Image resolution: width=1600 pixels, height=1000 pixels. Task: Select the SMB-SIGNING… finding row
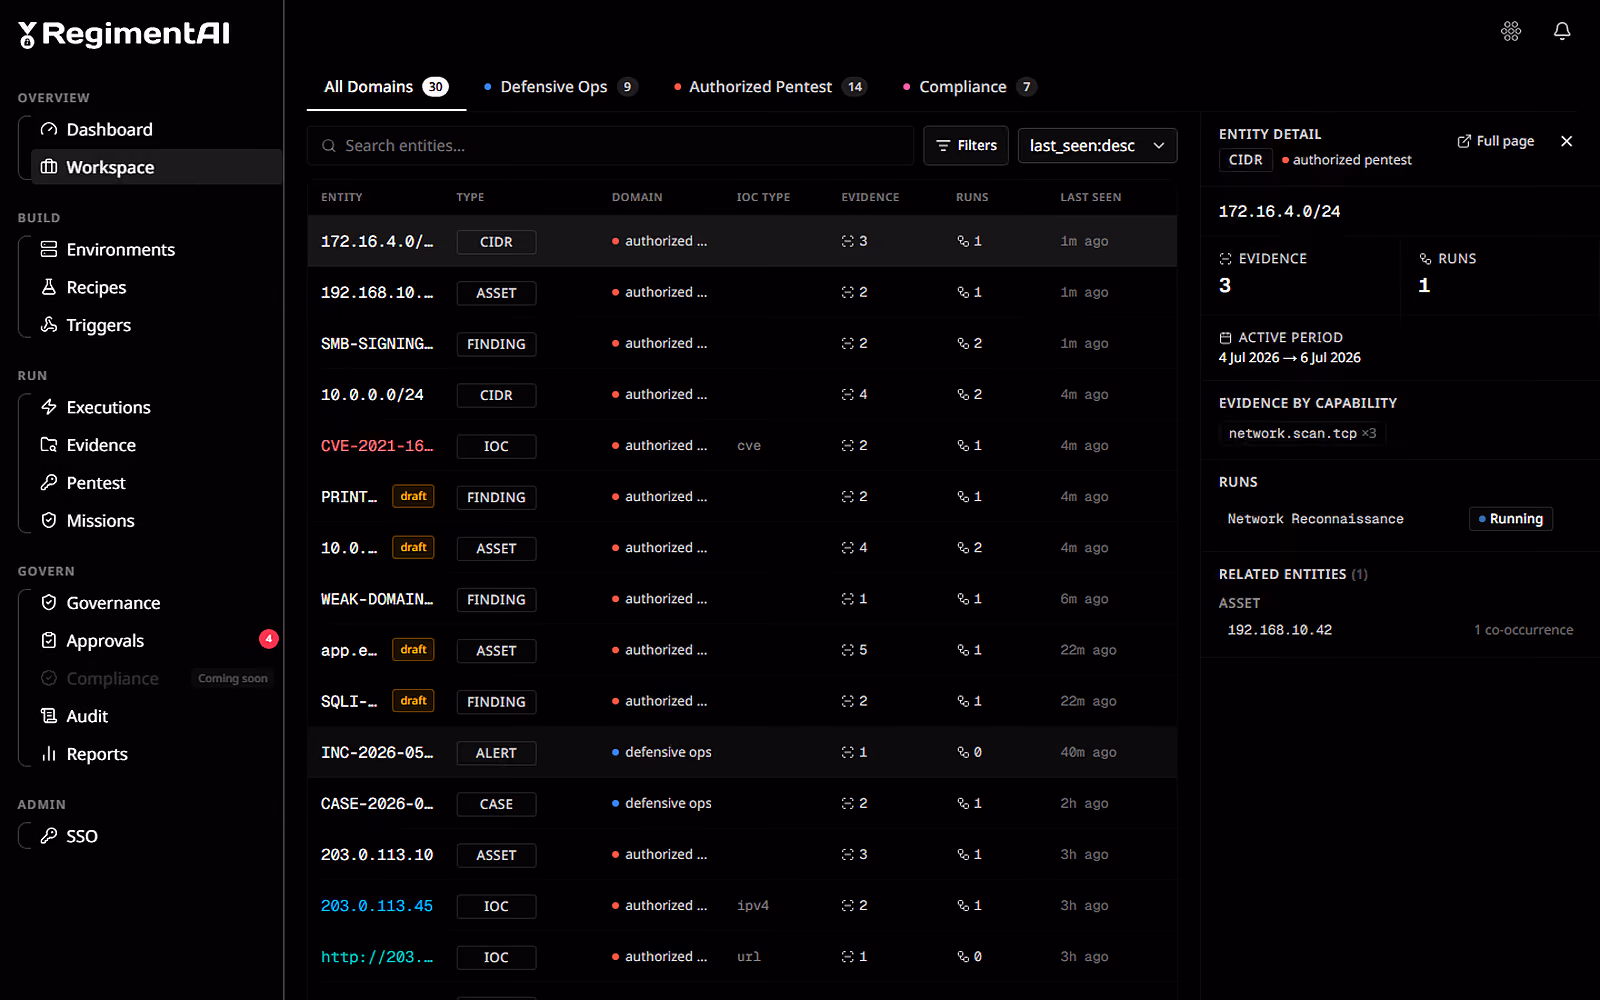742,344
